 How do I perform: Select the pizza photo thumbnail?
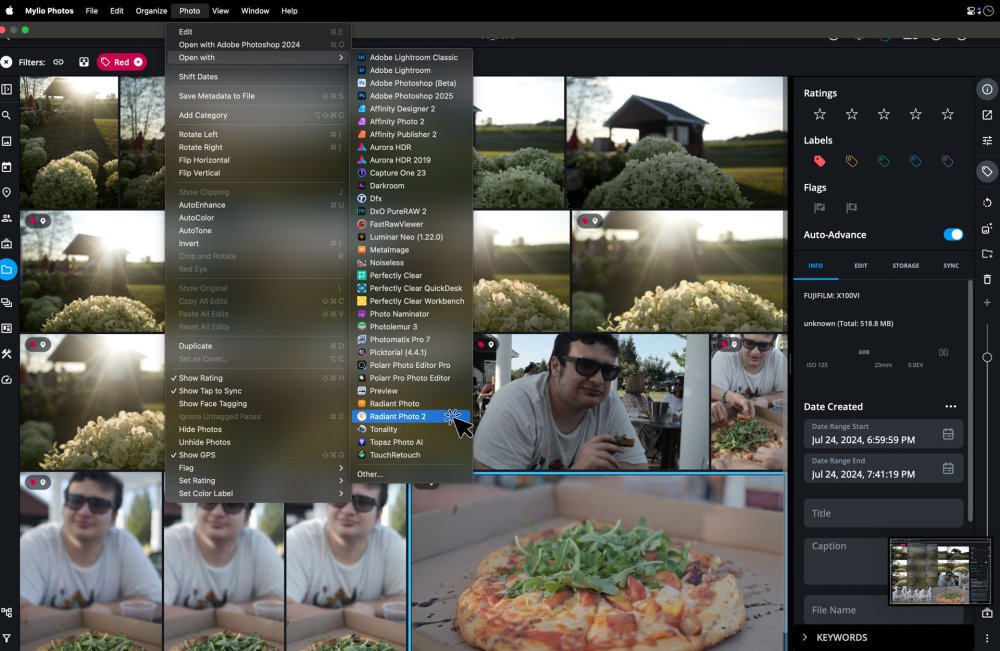click(x=598, y=562)
